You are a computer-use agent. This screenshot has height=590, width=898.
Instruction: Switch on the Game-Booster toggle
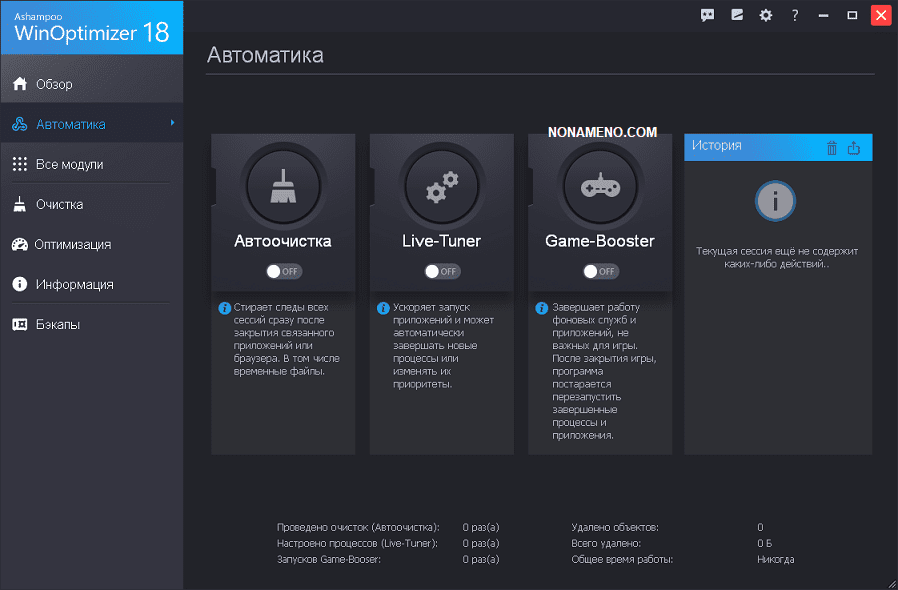pos(600,271)
